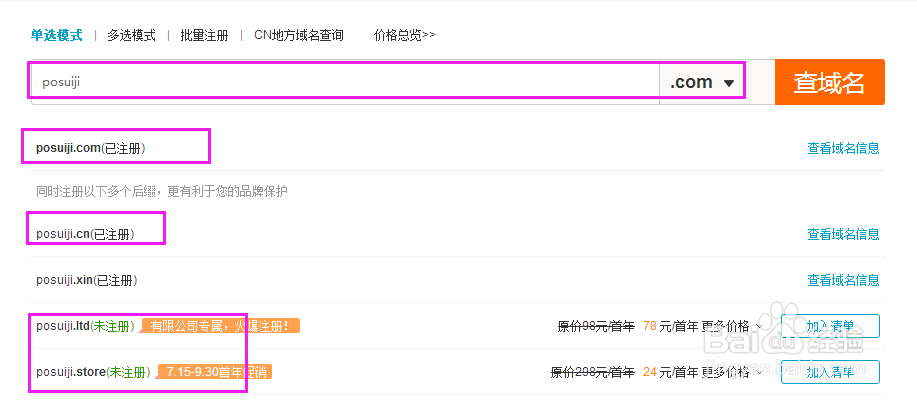Click the posuiji.com registered result
917x400 pixels.
coord(91,148)
